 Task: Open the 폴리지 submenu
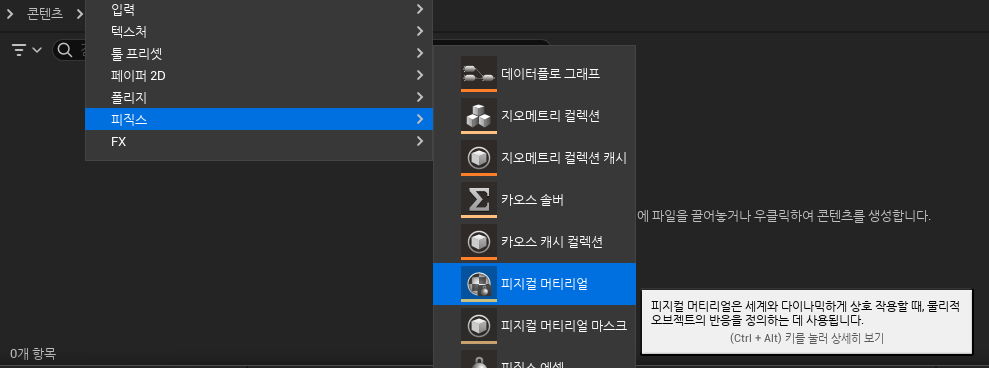click(x=259, y=97)
